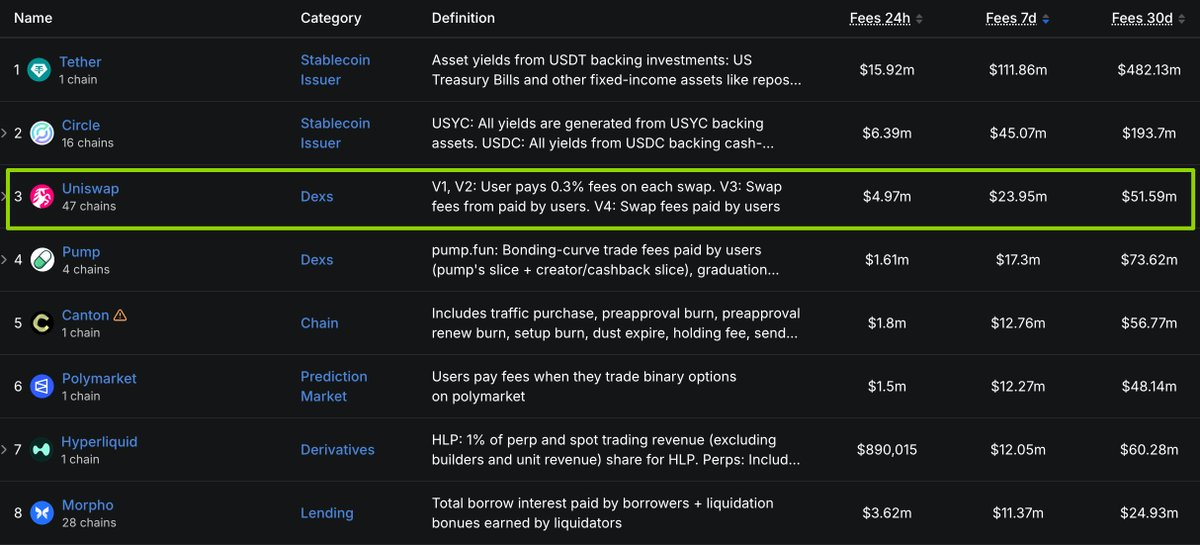Open the Tether protocol link
The width and height of the screenshot is (1200, 545).
80,62
